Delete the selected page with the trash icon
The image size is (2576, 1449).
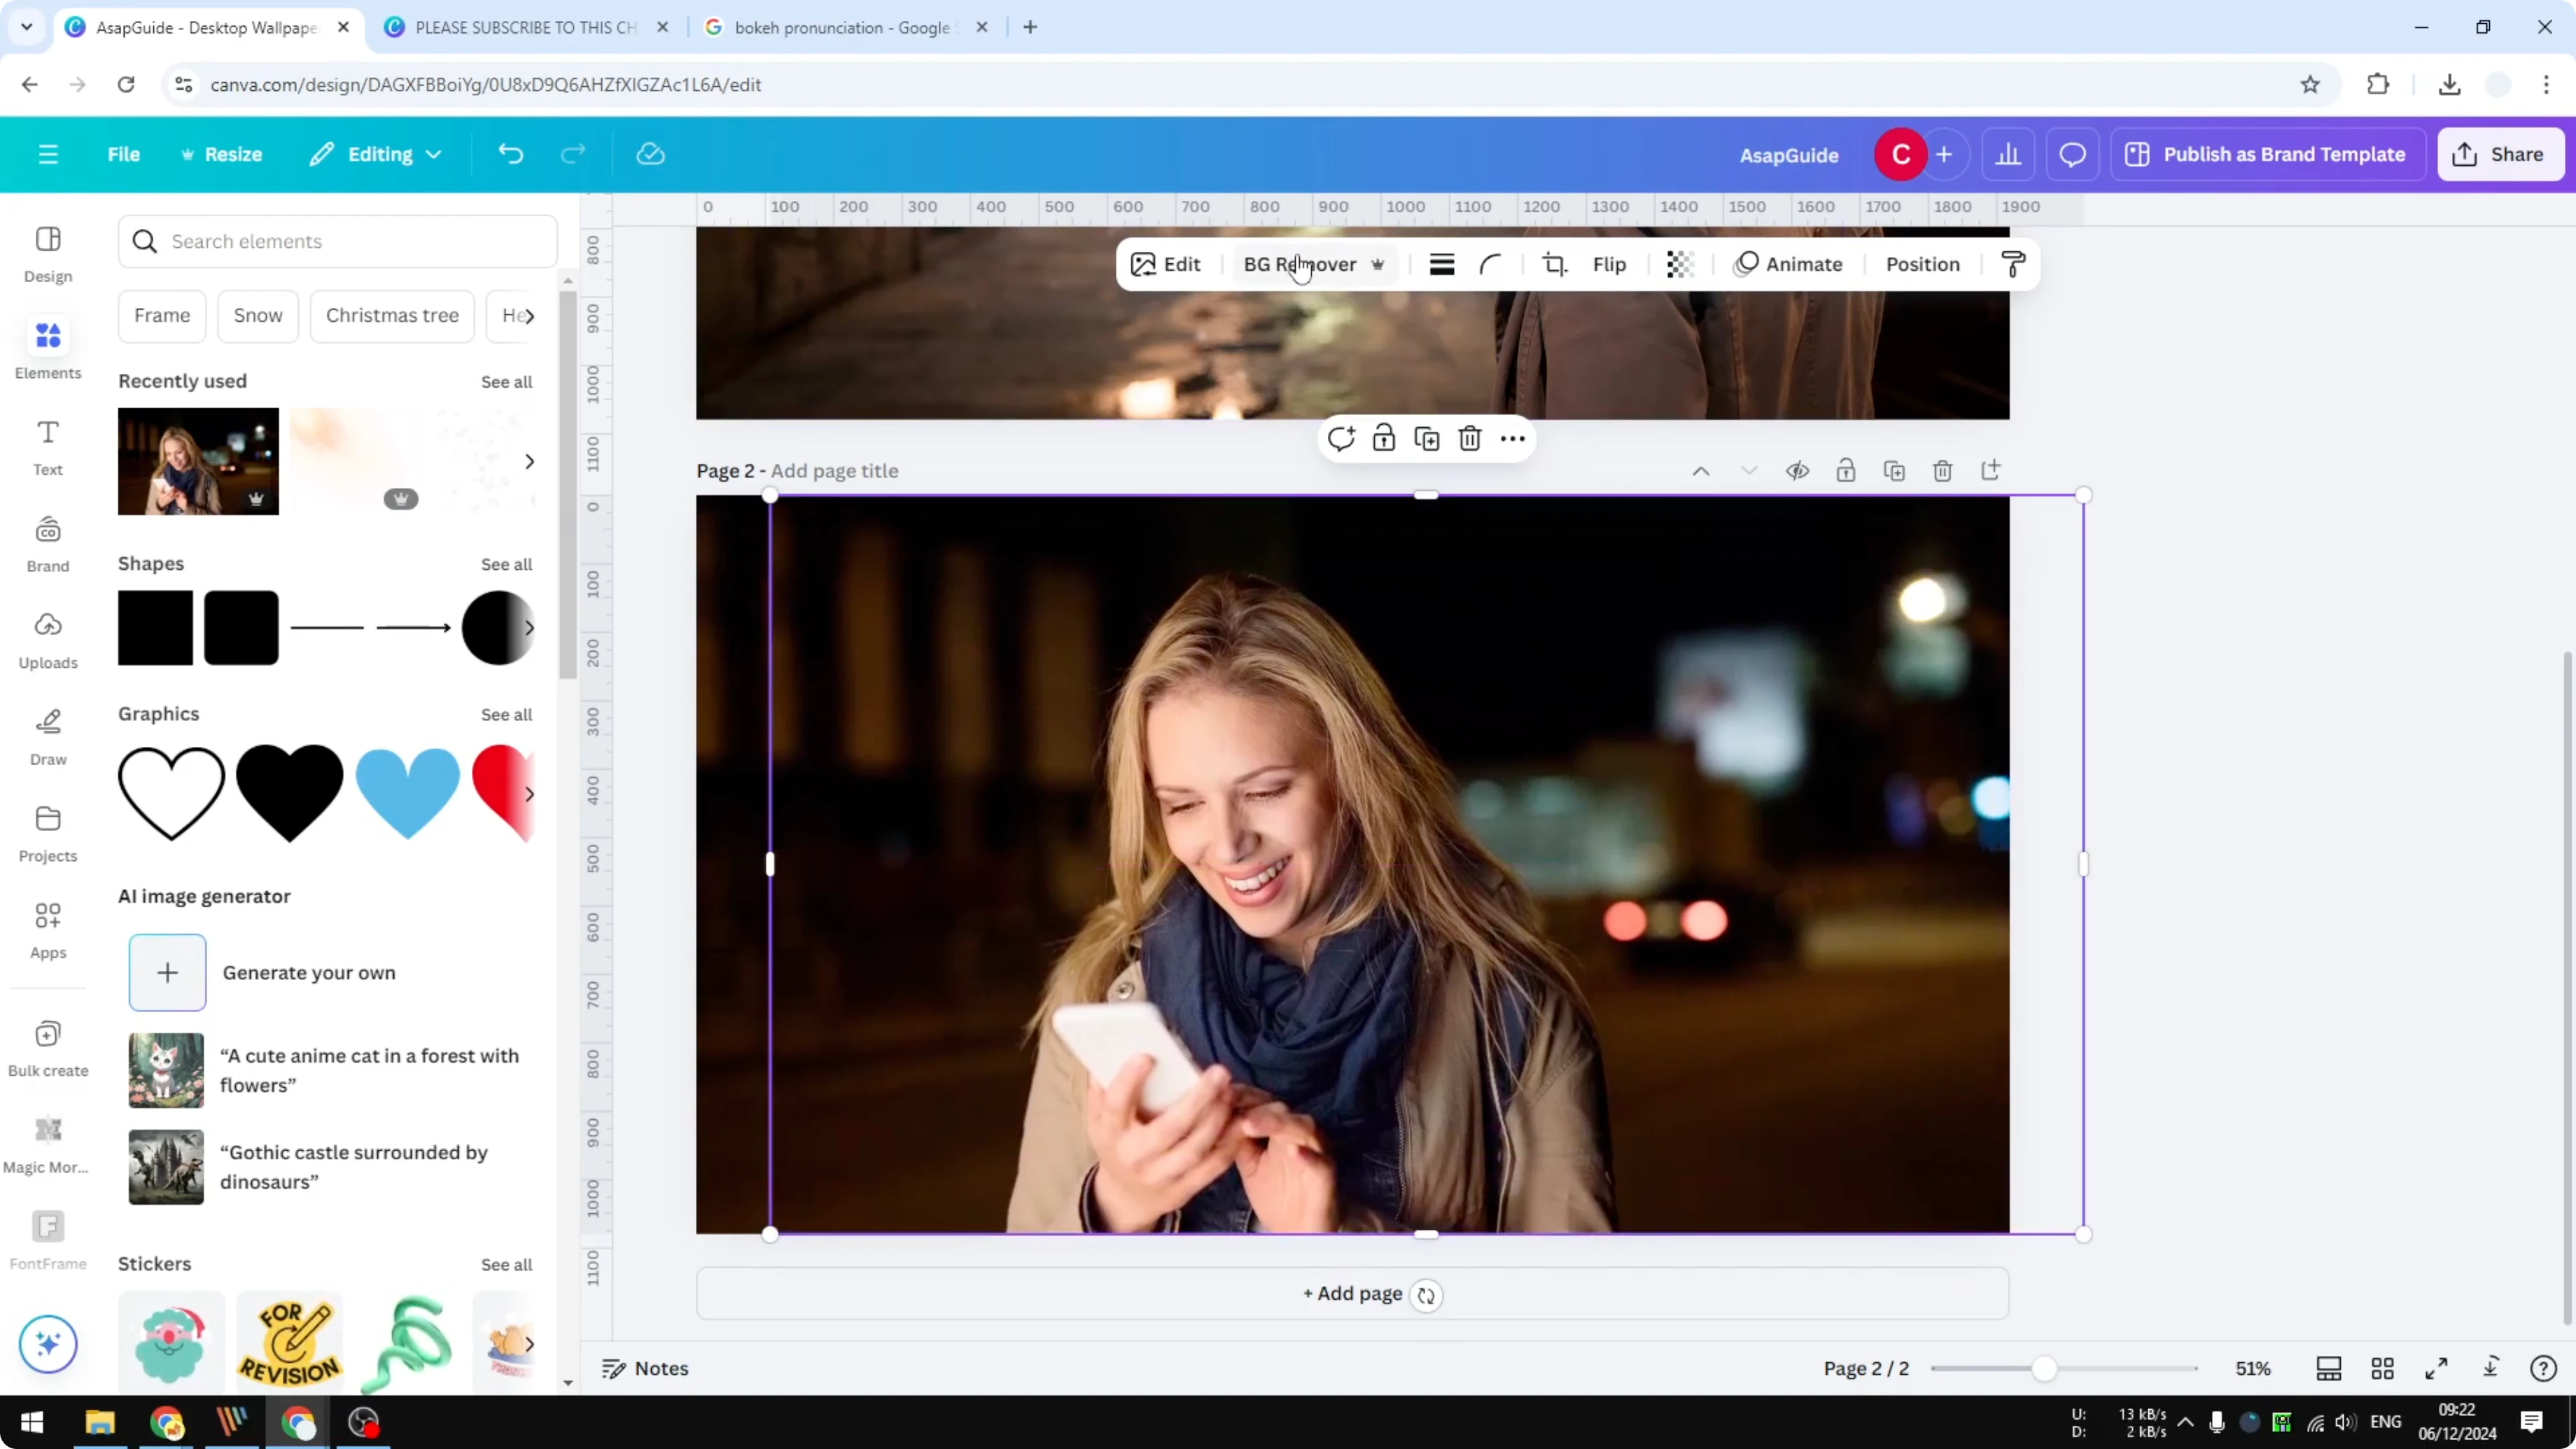tap(1942, 470)
